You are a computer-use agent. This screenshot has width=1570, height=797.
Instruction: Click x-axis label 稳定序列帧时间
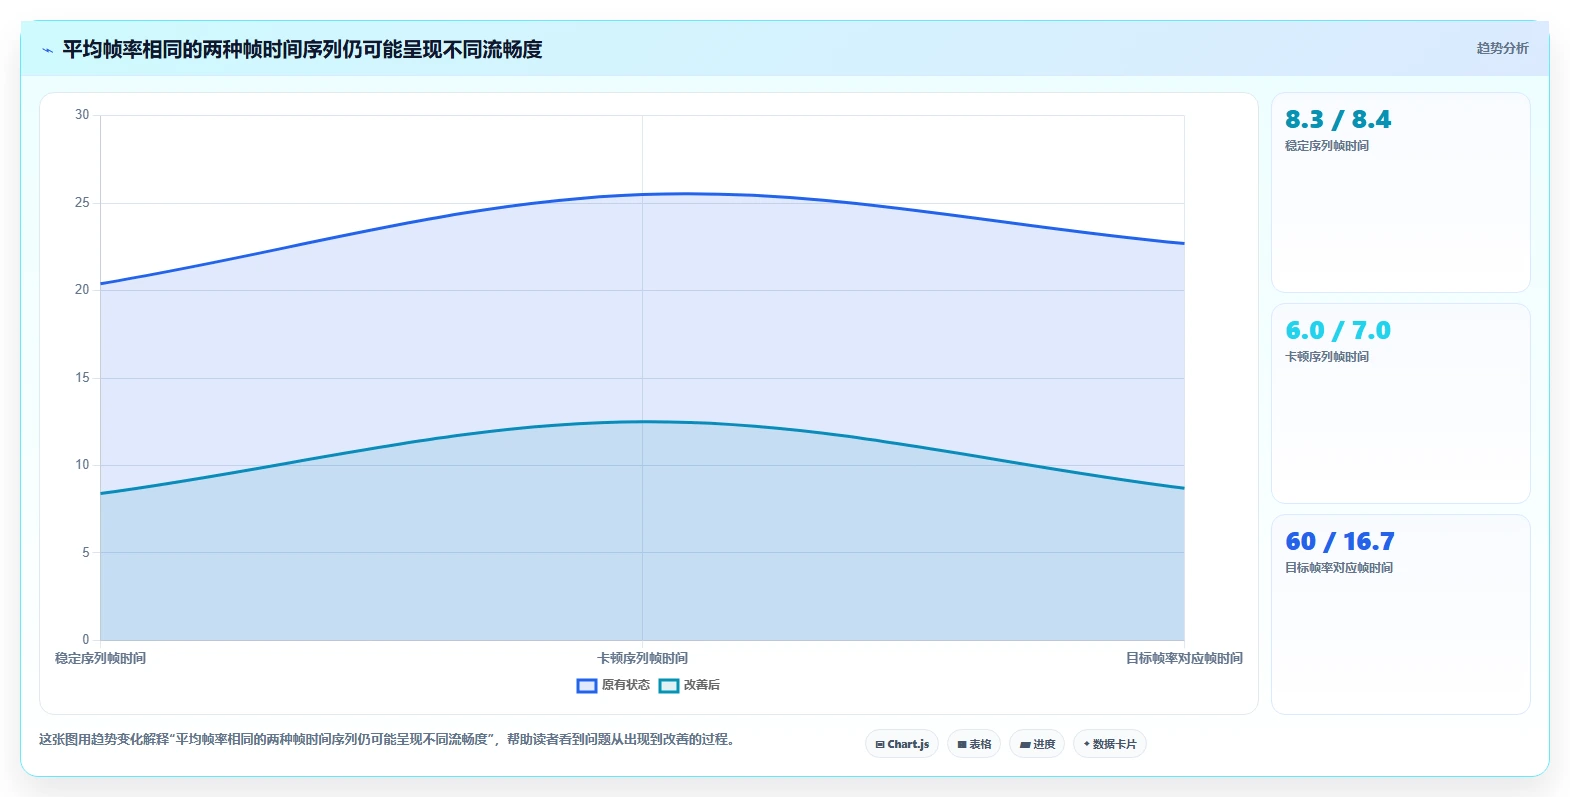coord(100,658)
